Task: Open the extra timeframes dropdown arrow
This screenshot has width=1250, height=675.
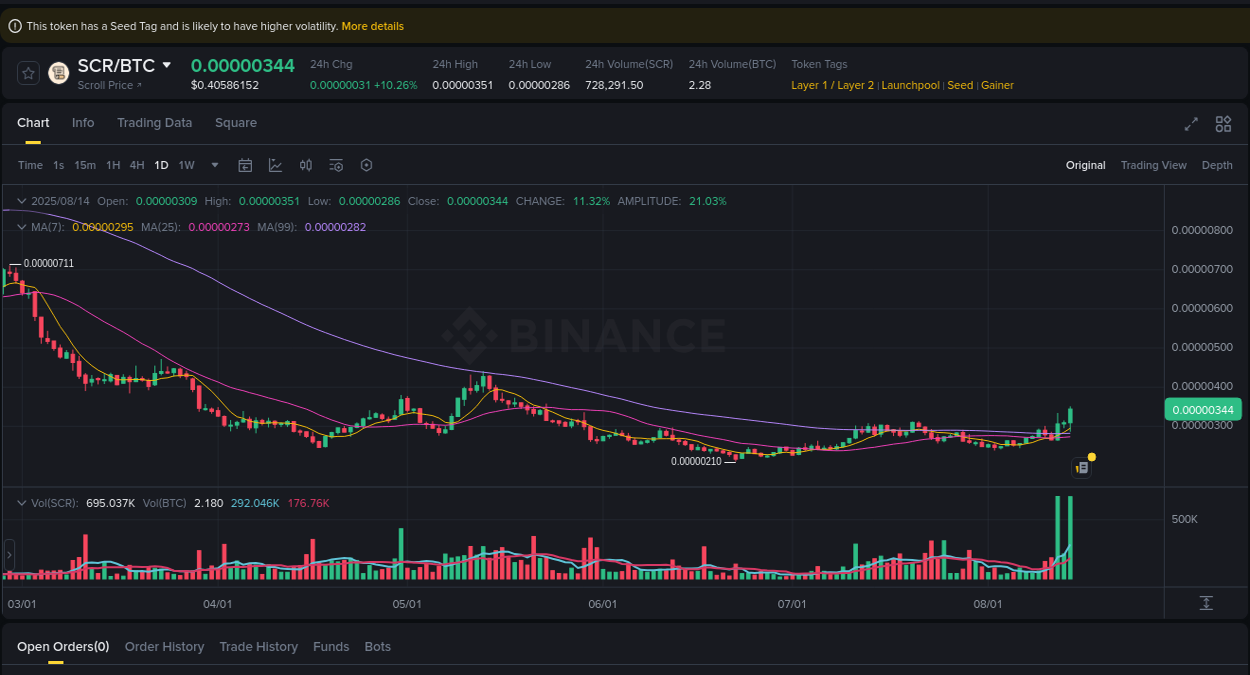Action: pos(214,165)
